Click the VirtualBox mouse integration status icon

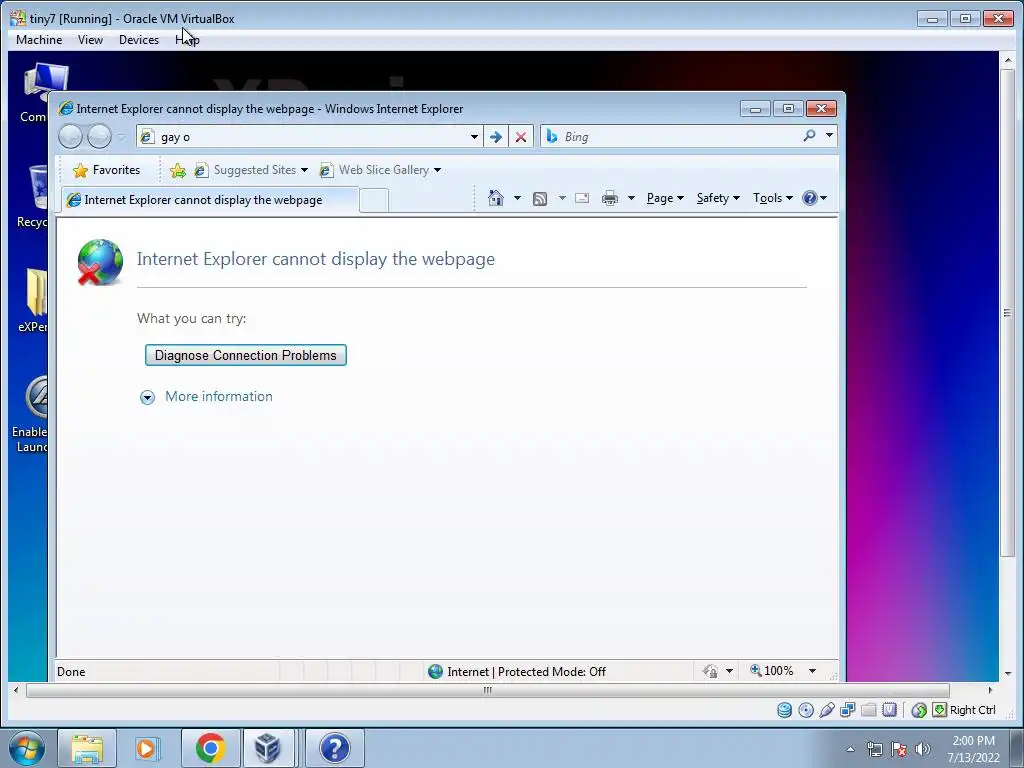pos(919,710)
